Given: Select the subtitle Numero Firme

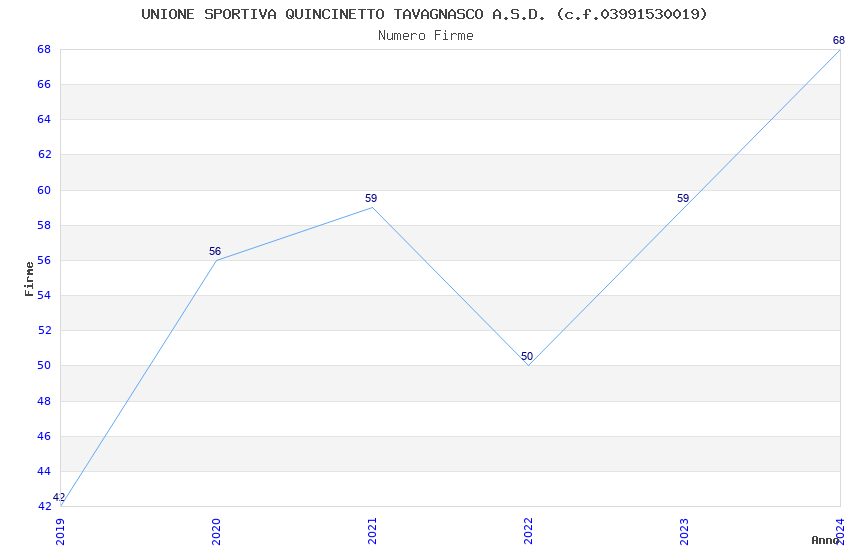Looking at the screenshot, I should pyautogui.click(x=426, y=35).
